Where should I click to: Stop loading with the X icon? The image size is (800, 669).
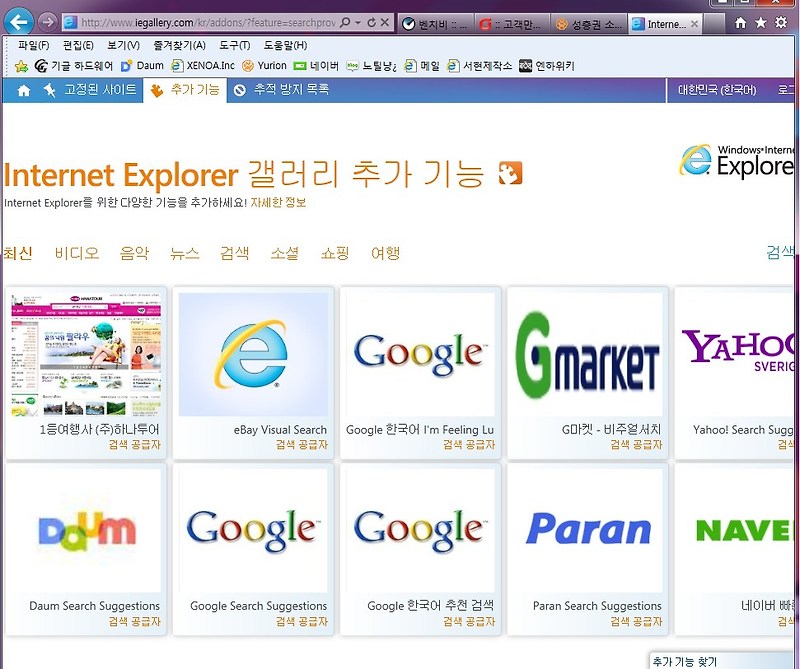[385, 22]
